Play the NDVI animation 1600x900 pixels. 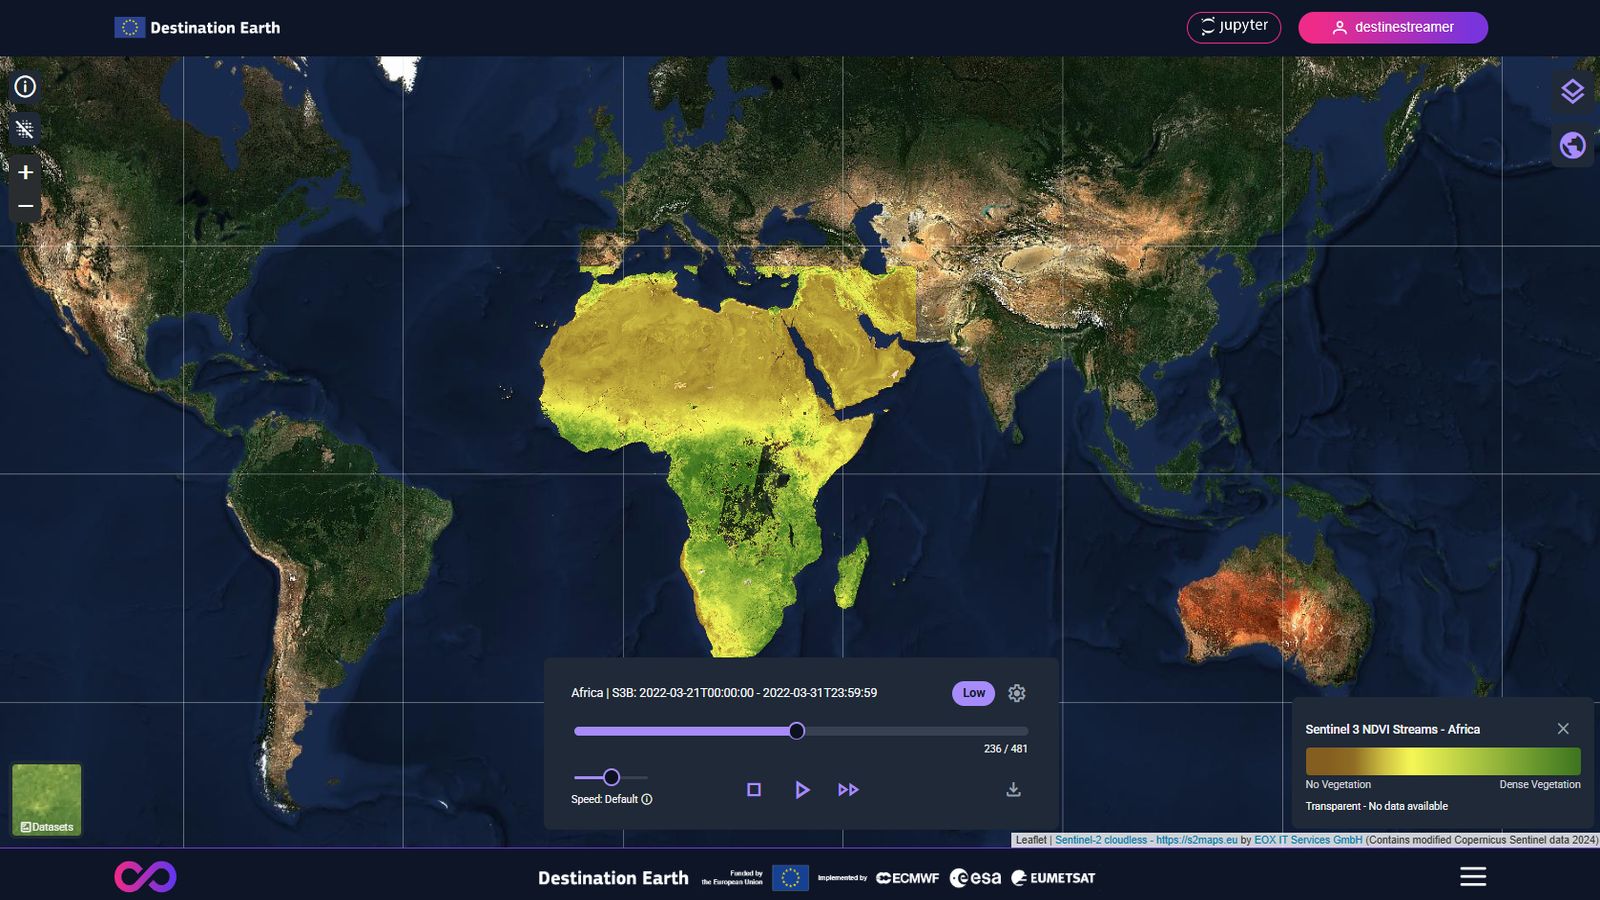coord(802,789)
